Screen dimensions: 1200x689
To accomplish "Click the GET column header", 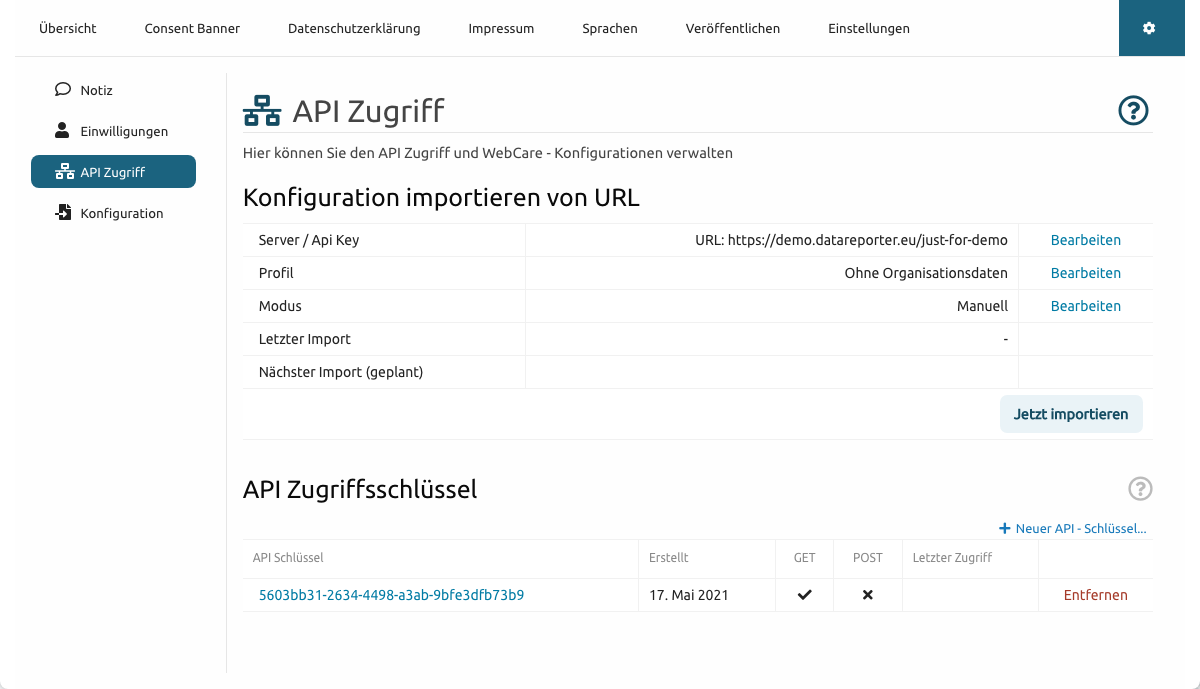I will click(804, 558).
